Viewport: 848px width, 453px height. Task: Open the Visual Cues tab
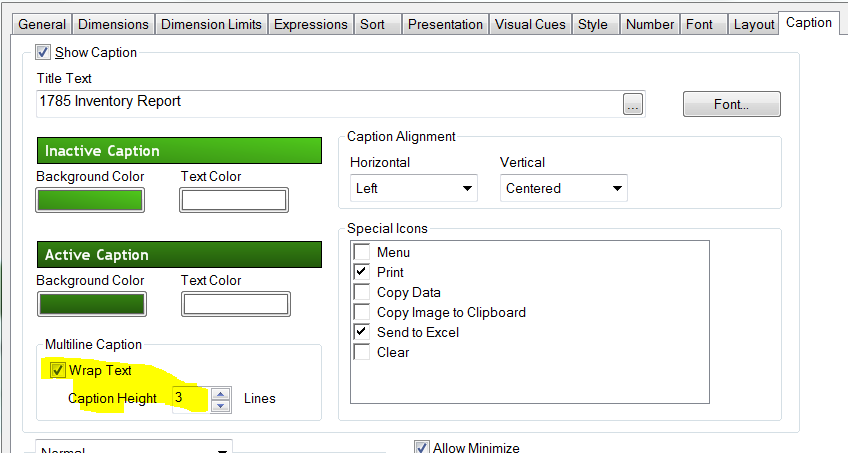click(530, 24)
